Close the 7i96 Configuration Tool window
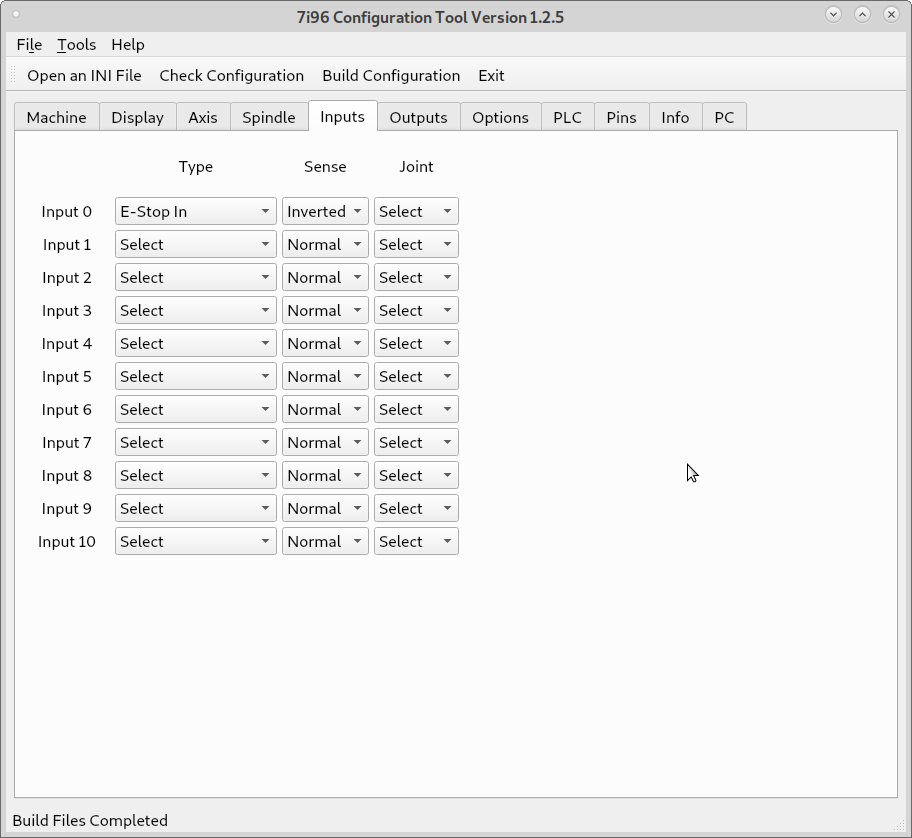This screenshot has height=838, width=912. click(892, 15)
